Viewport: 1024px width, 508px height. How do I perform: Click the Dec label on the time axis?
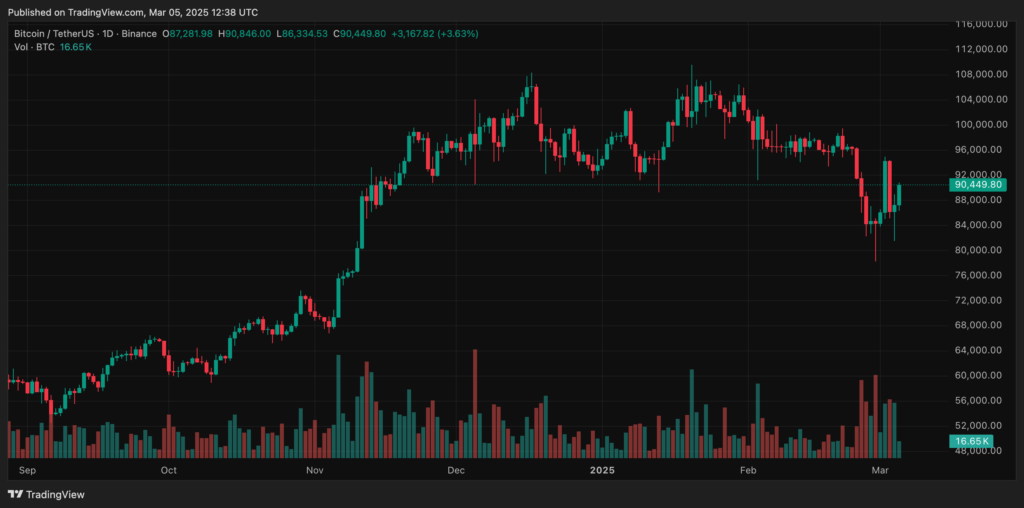pos(456,469)
